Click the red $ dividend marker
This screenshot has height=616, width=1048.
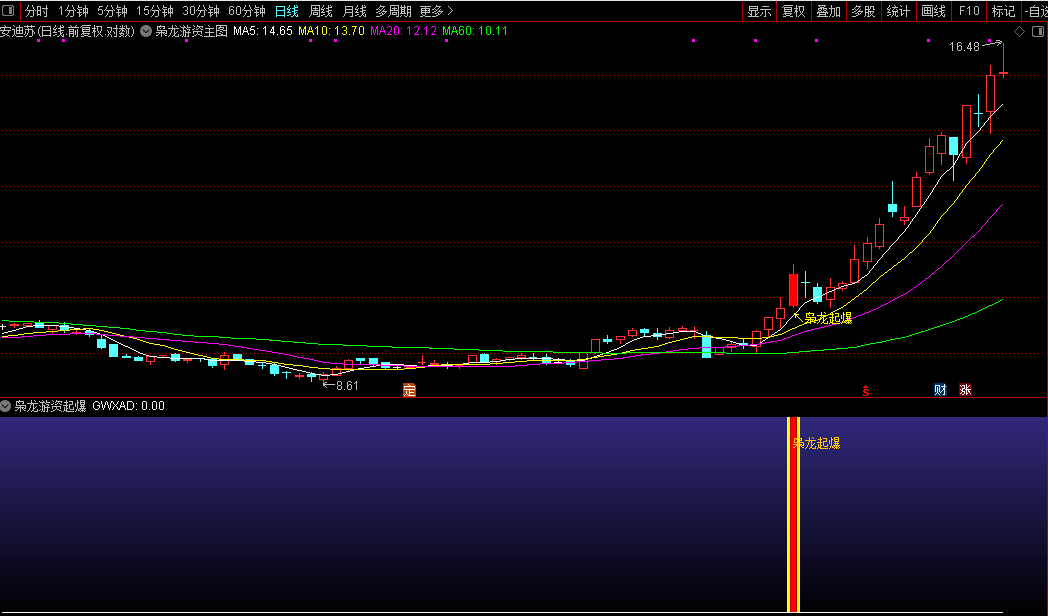pyautogui.click(x=866, y=391)
